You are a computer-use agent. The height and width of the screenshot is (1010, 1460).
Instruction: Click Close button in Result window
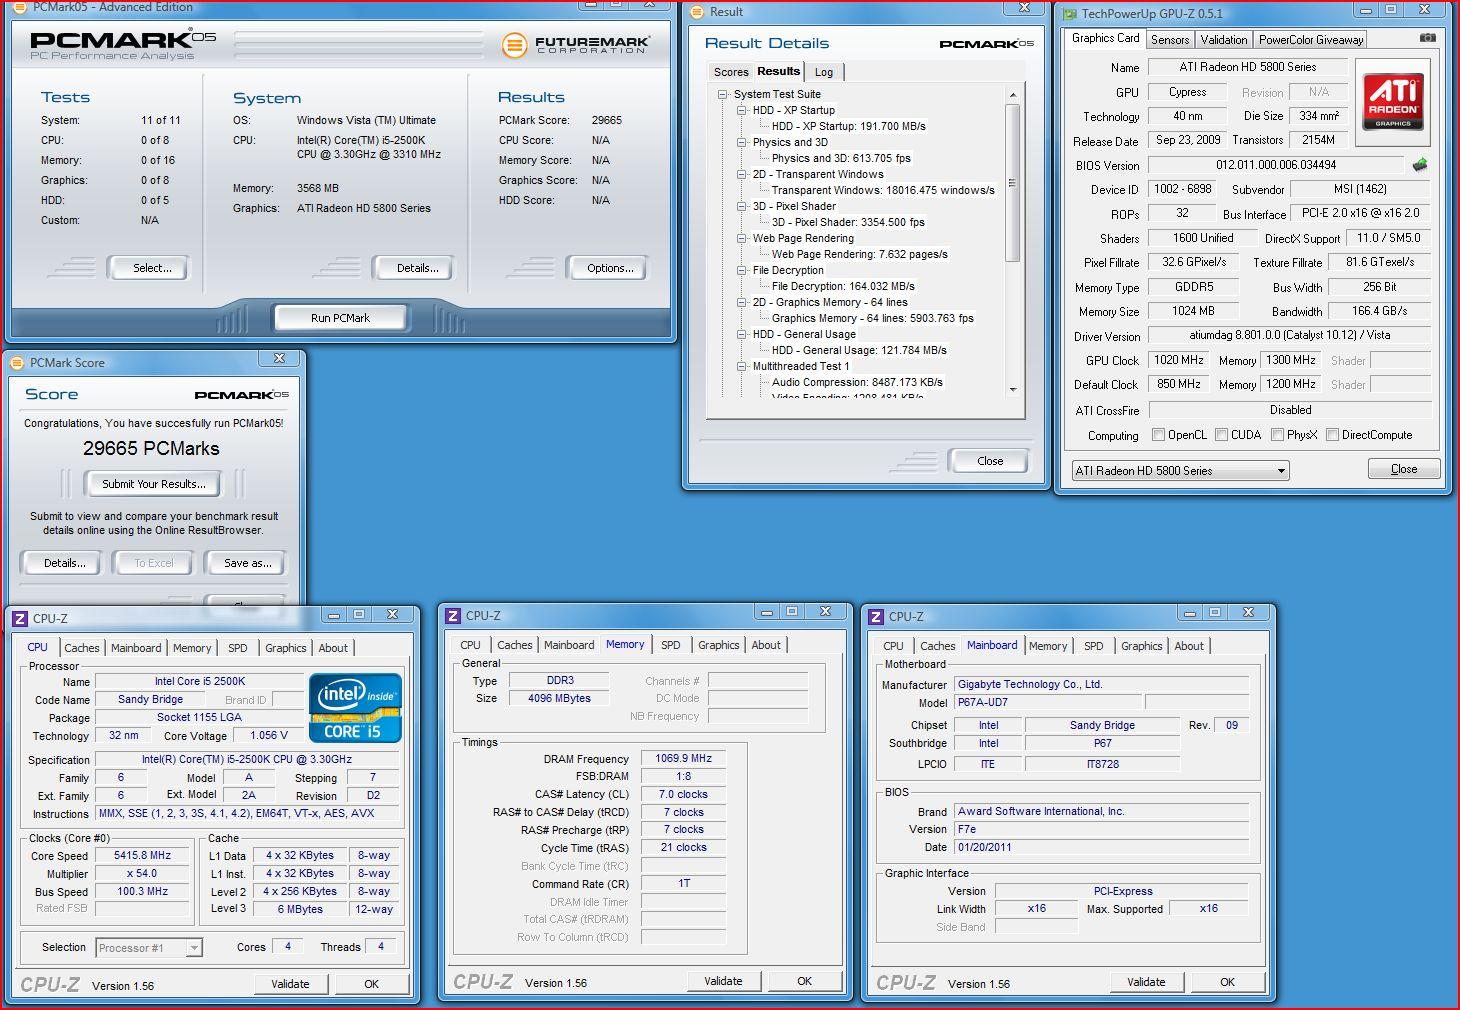tap(990, 461)
